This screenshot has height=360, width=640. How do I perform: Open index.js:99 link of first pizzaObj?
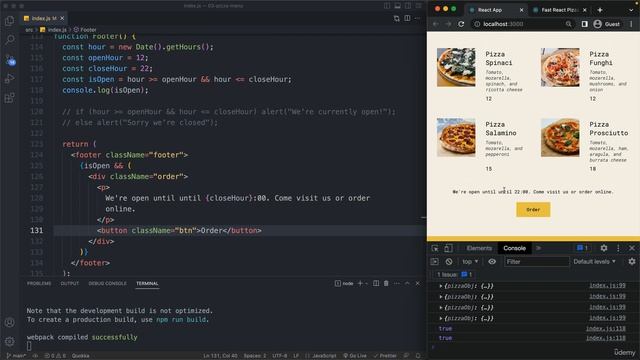coord(607,286)
